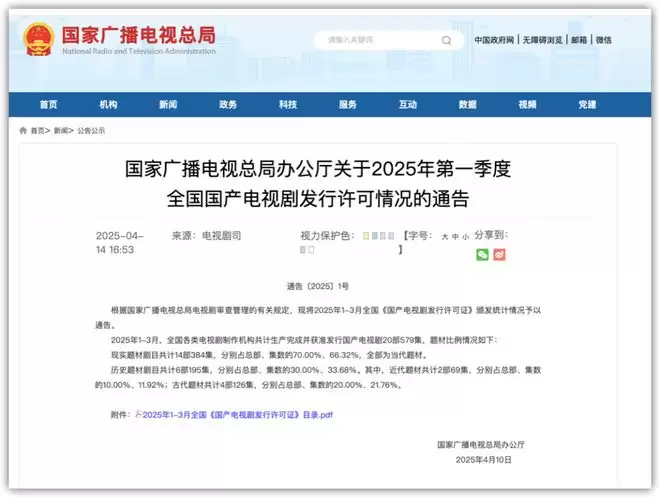Click the magnifier search icon
Screen dimensions: 660x497
coord(446,41)
